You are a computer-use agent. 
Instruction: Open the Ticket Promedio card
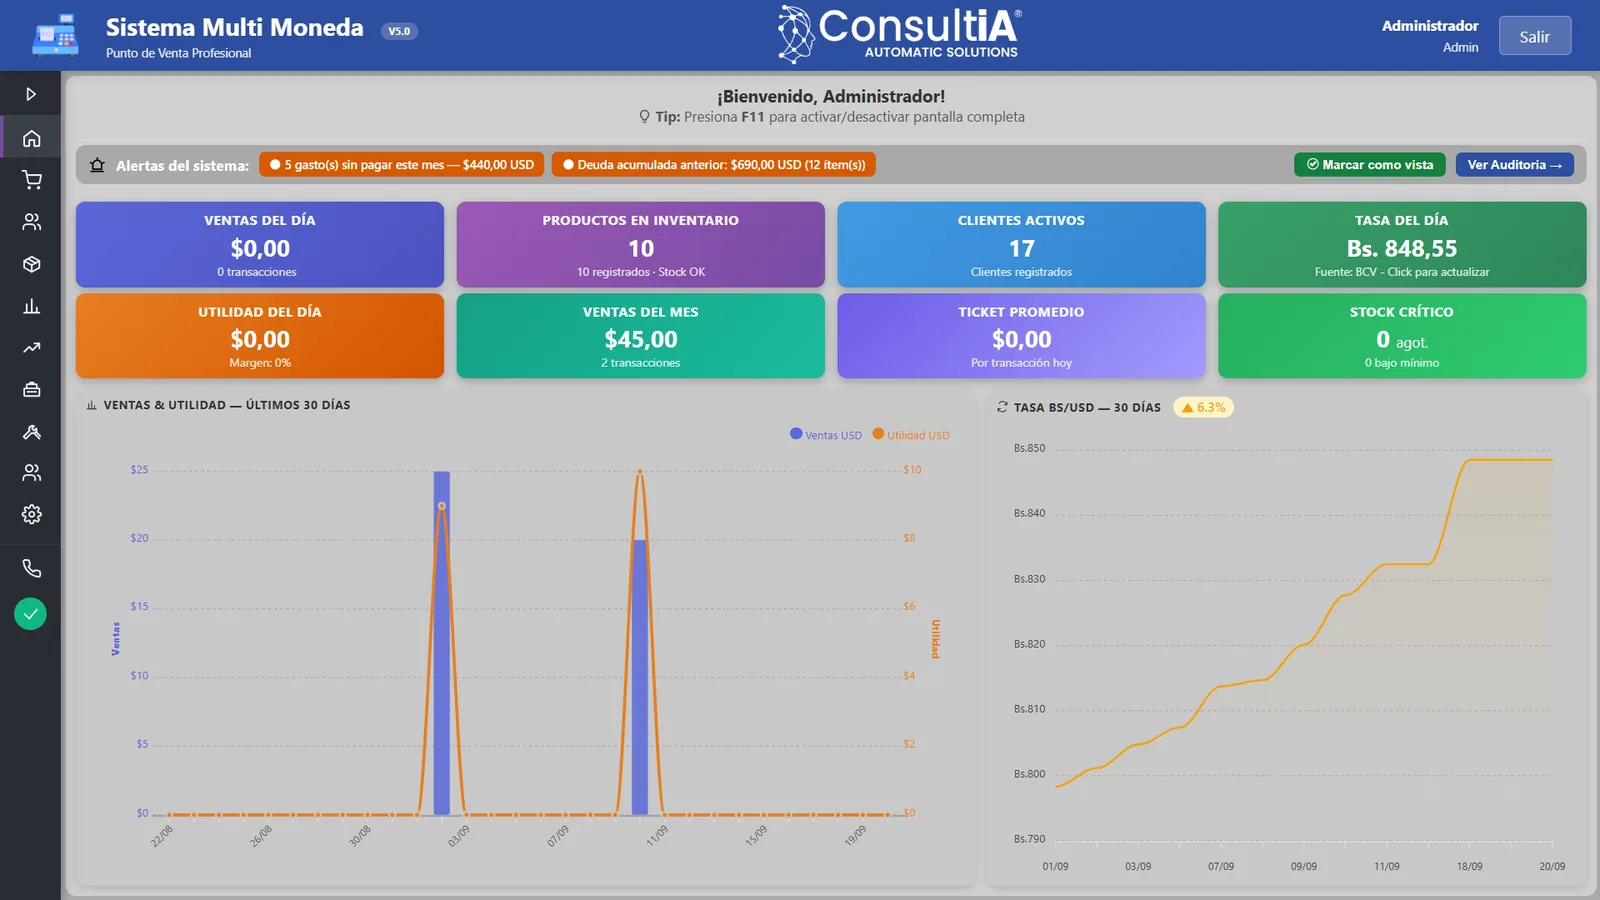(1021, 336)
